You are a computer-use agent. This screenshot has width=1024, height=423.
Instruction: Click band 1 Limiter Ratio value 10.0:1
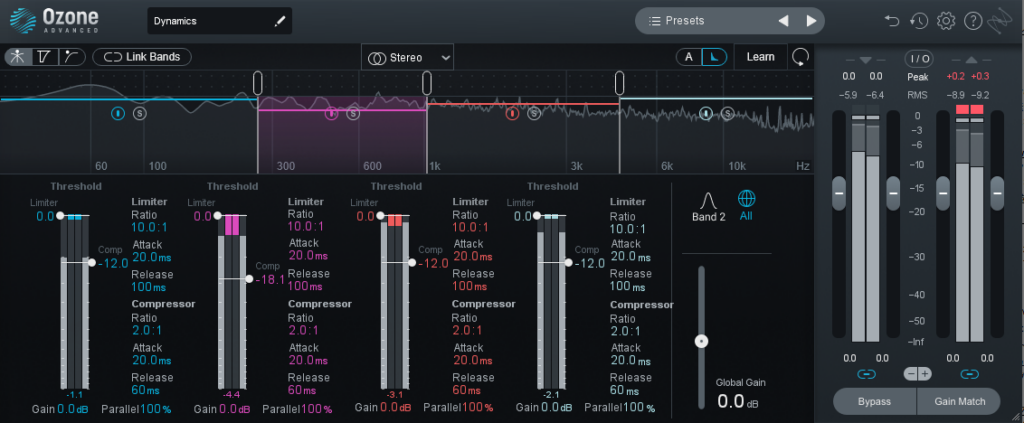click(x=151, y=228)
